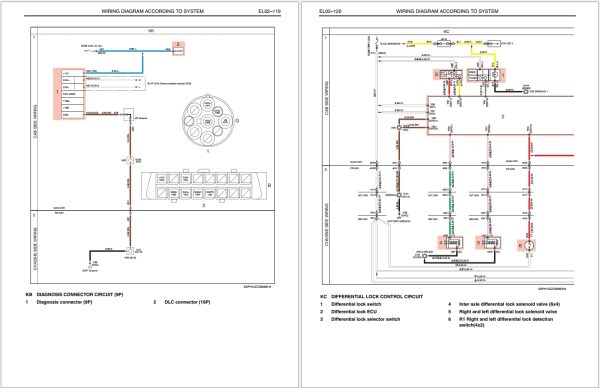Click legend entry Inter axle differential lock solenoid

509,304
